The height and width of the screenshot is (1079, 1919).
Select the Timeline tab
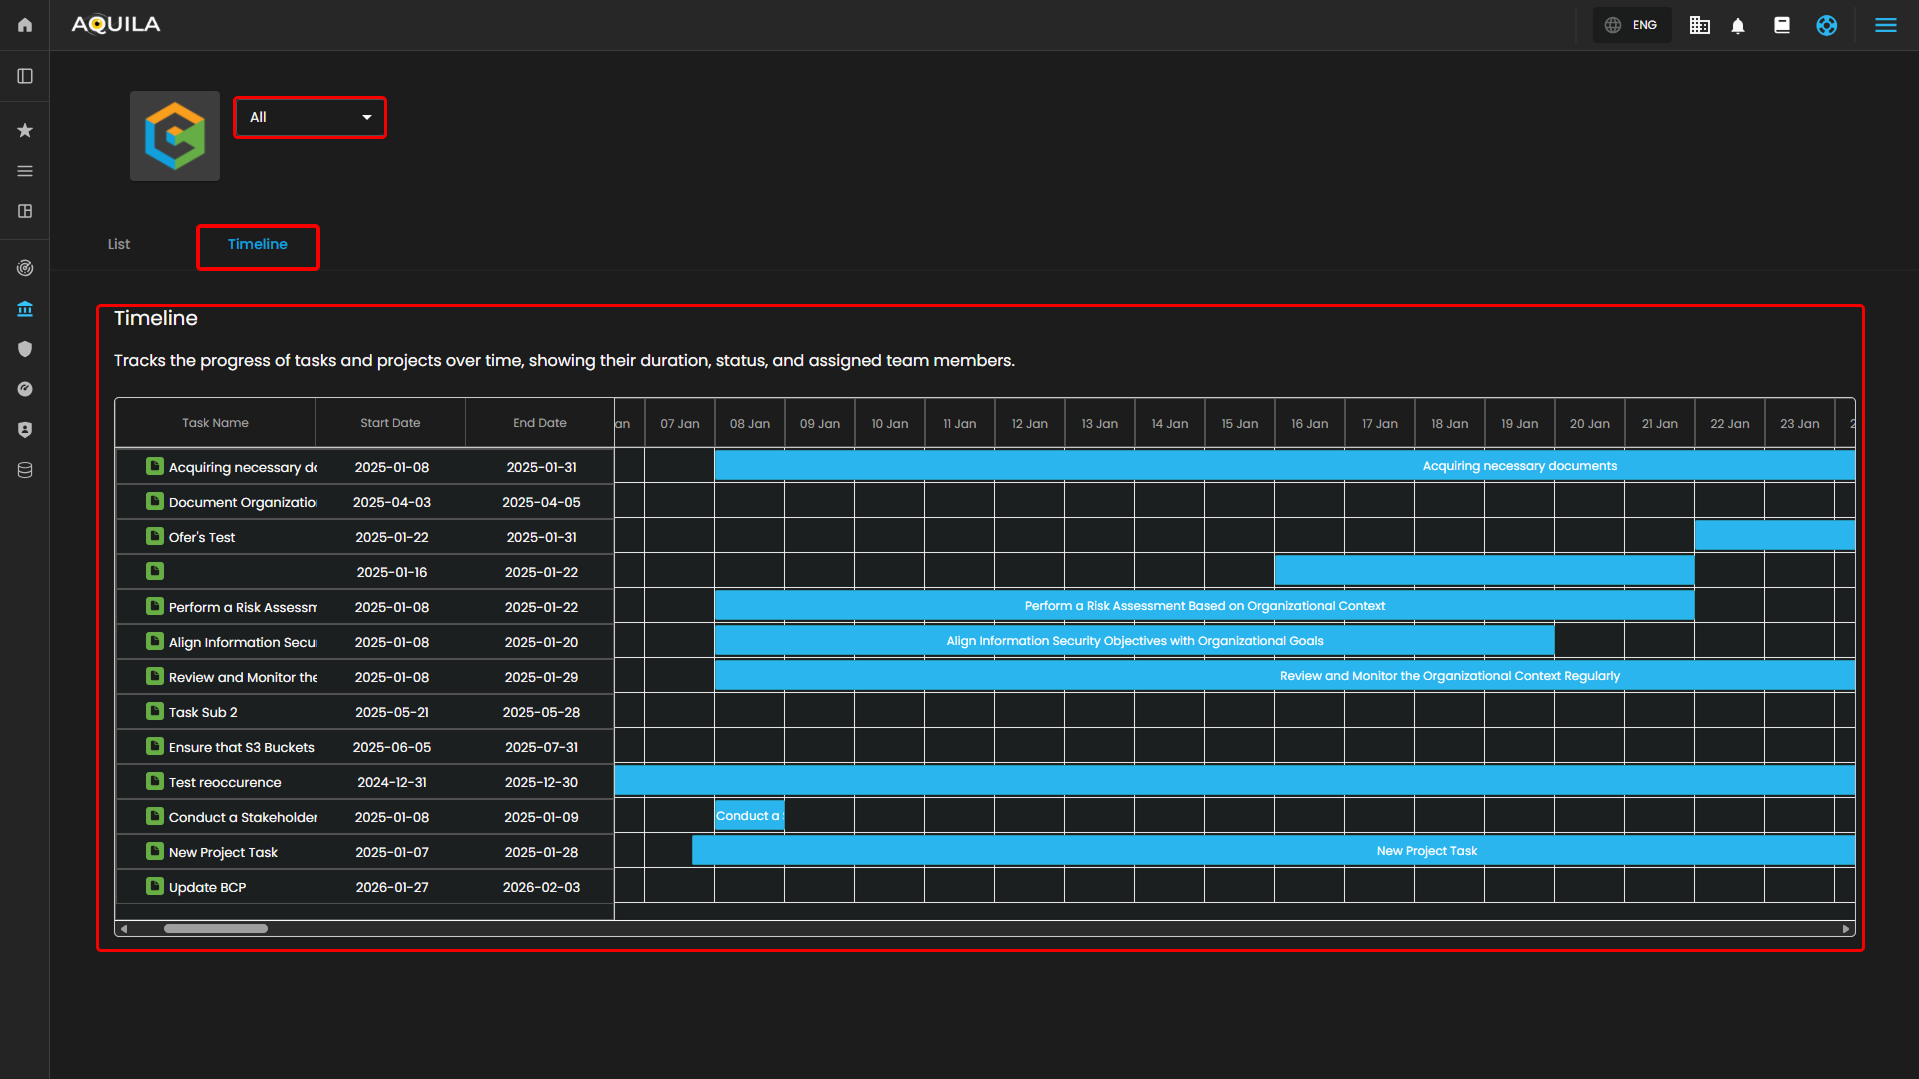[257, 245]
